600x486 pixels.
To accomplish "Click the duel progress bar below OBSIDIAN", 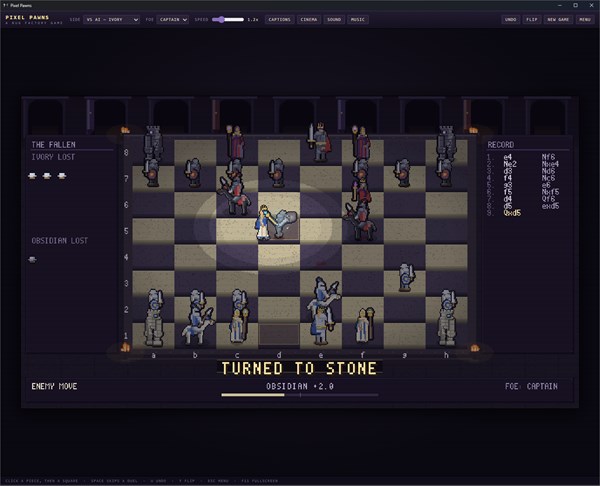I will coord(300,395).
